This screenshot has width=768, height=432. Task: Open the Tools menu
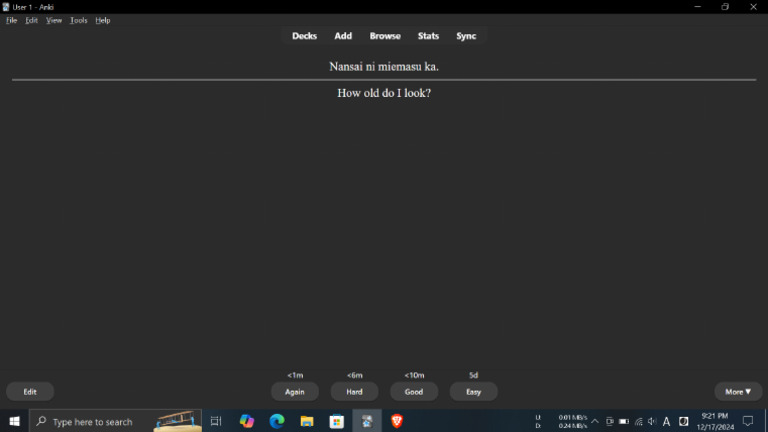click(x=78, y=20)
